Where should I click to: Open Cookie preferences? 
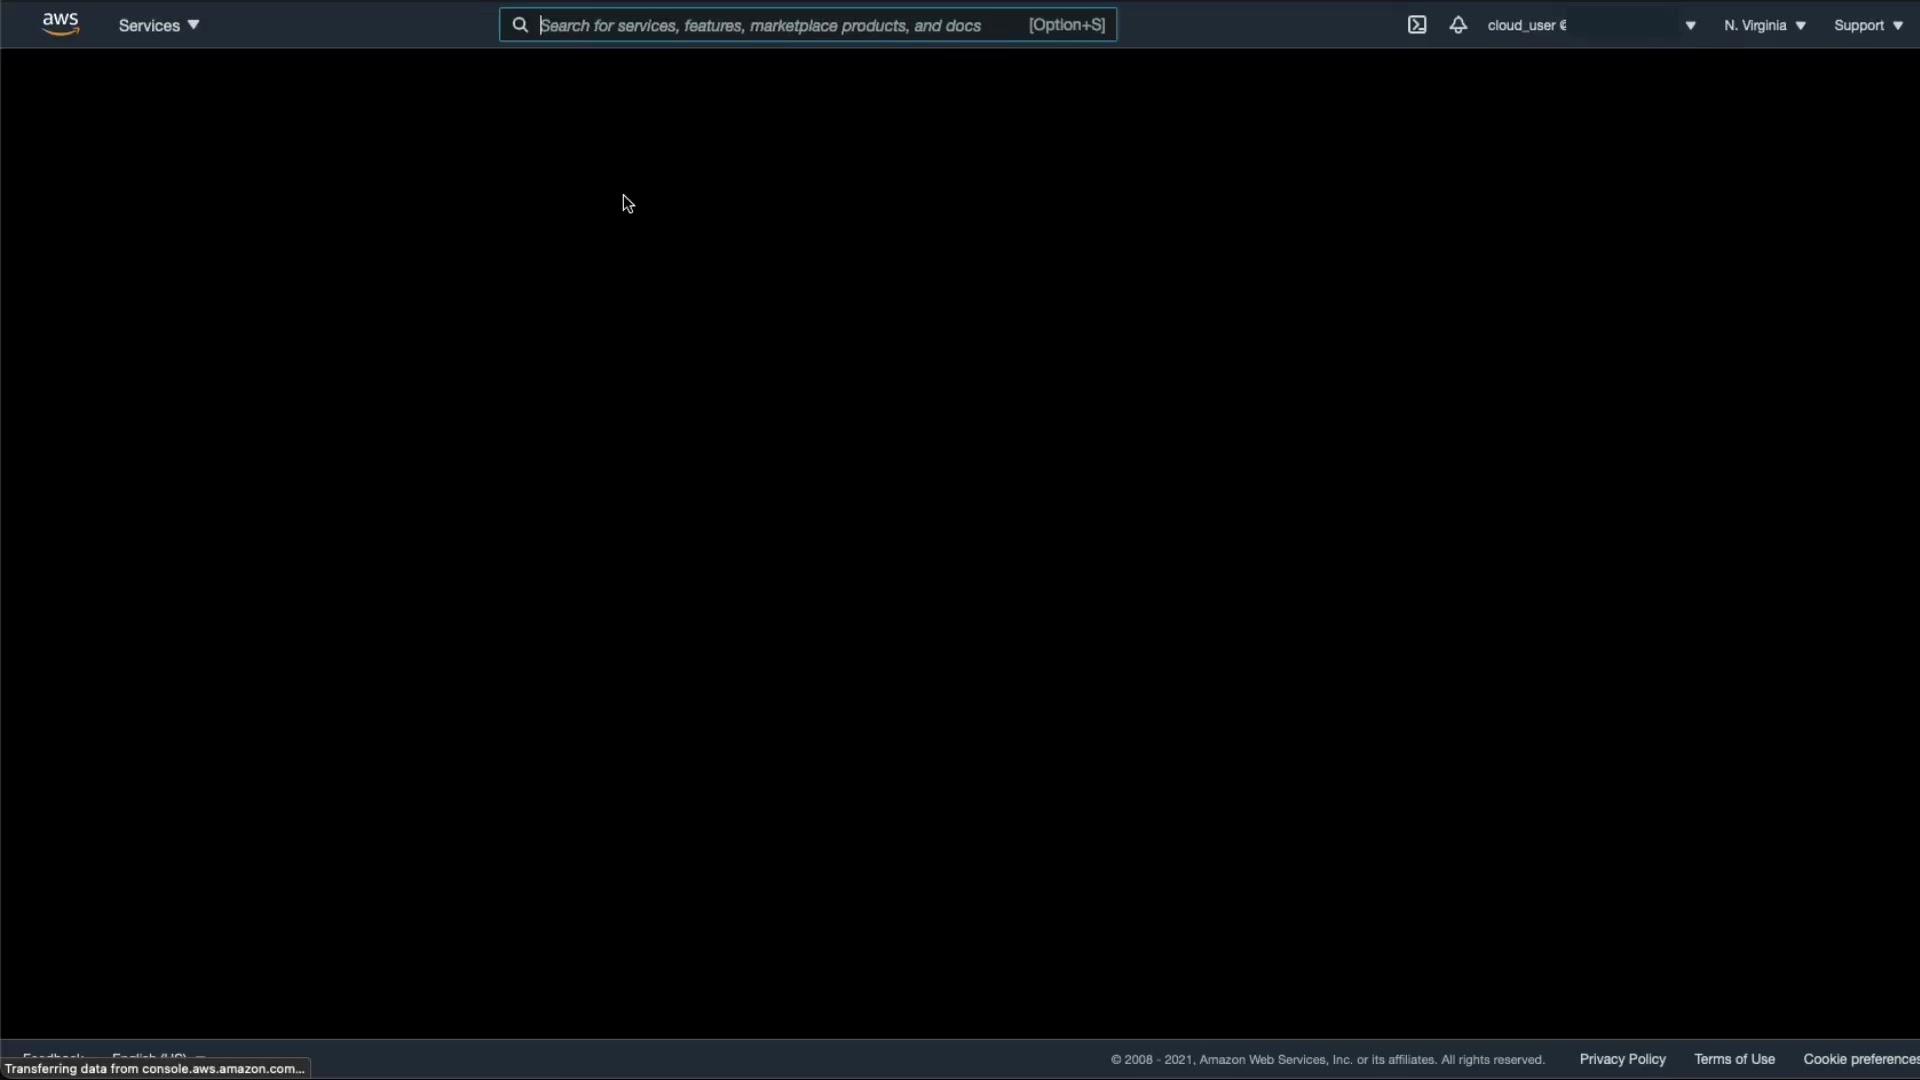click(x=1860, y=1059)
